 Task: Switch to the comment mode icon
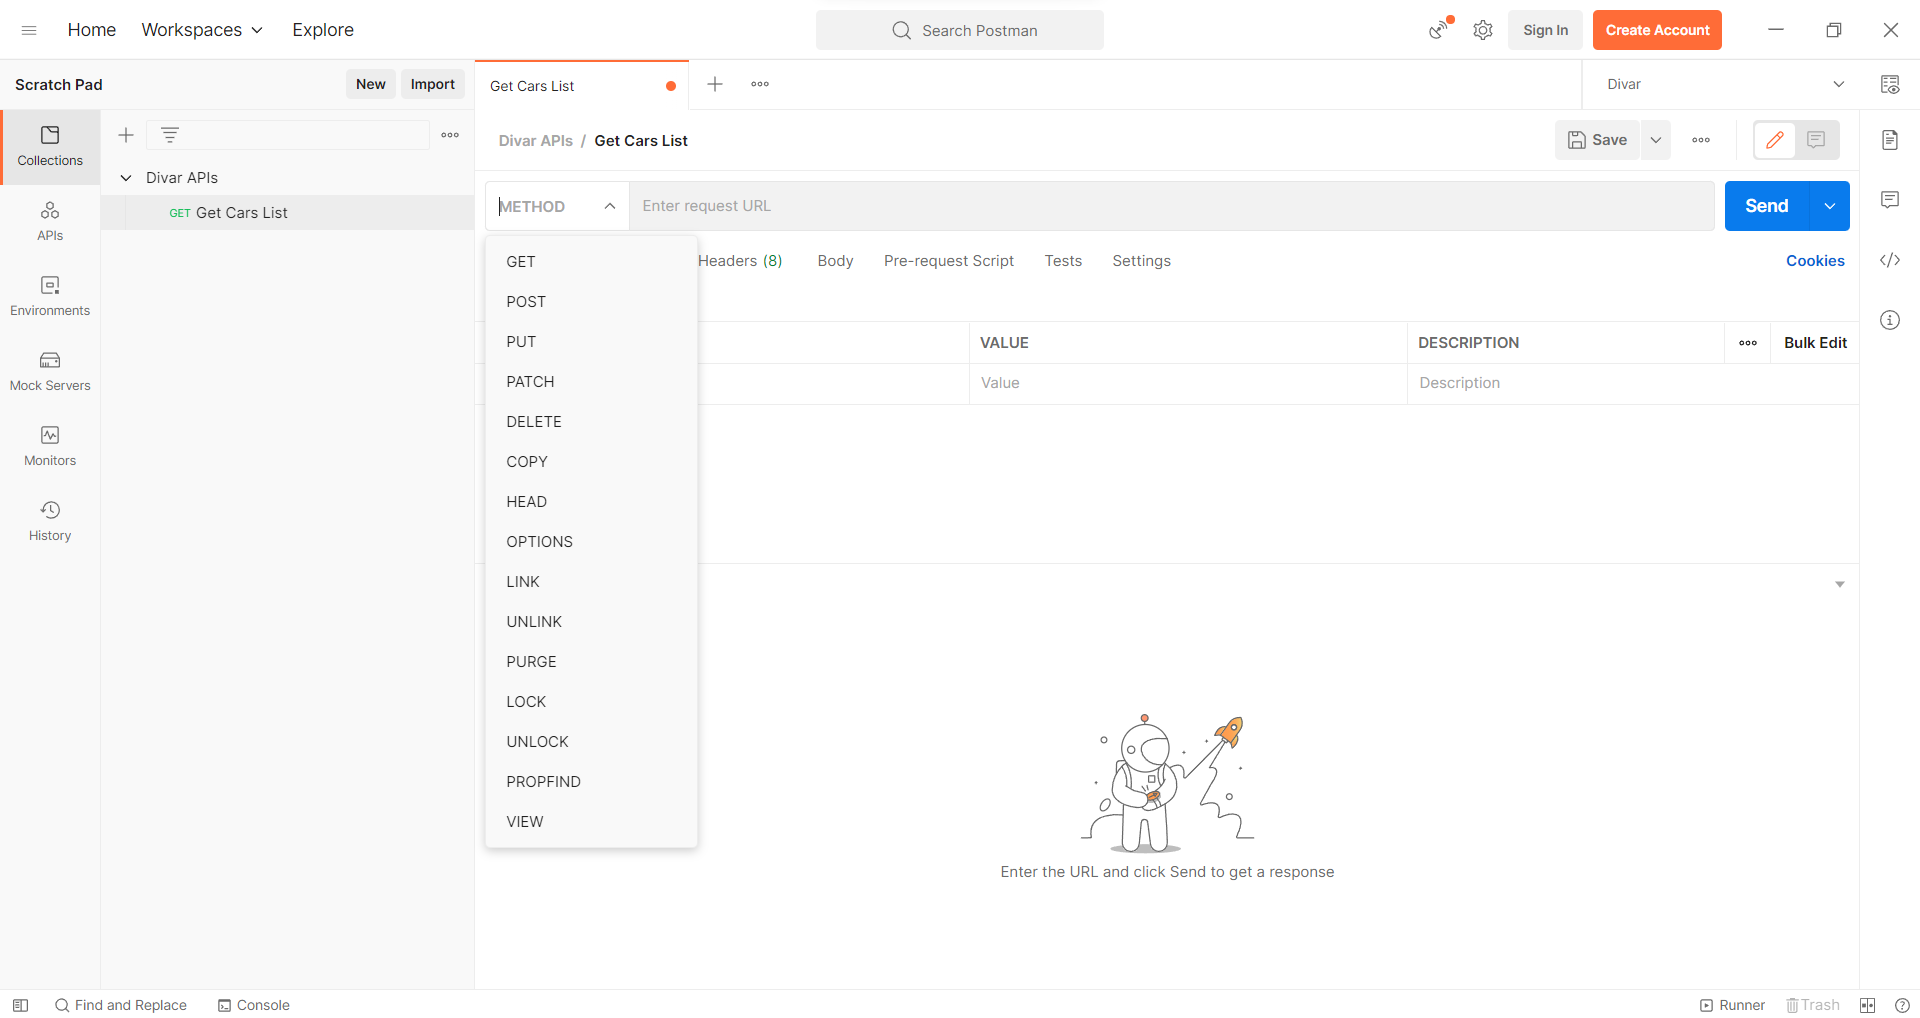pyautogui.click(x=1816, y=140)
